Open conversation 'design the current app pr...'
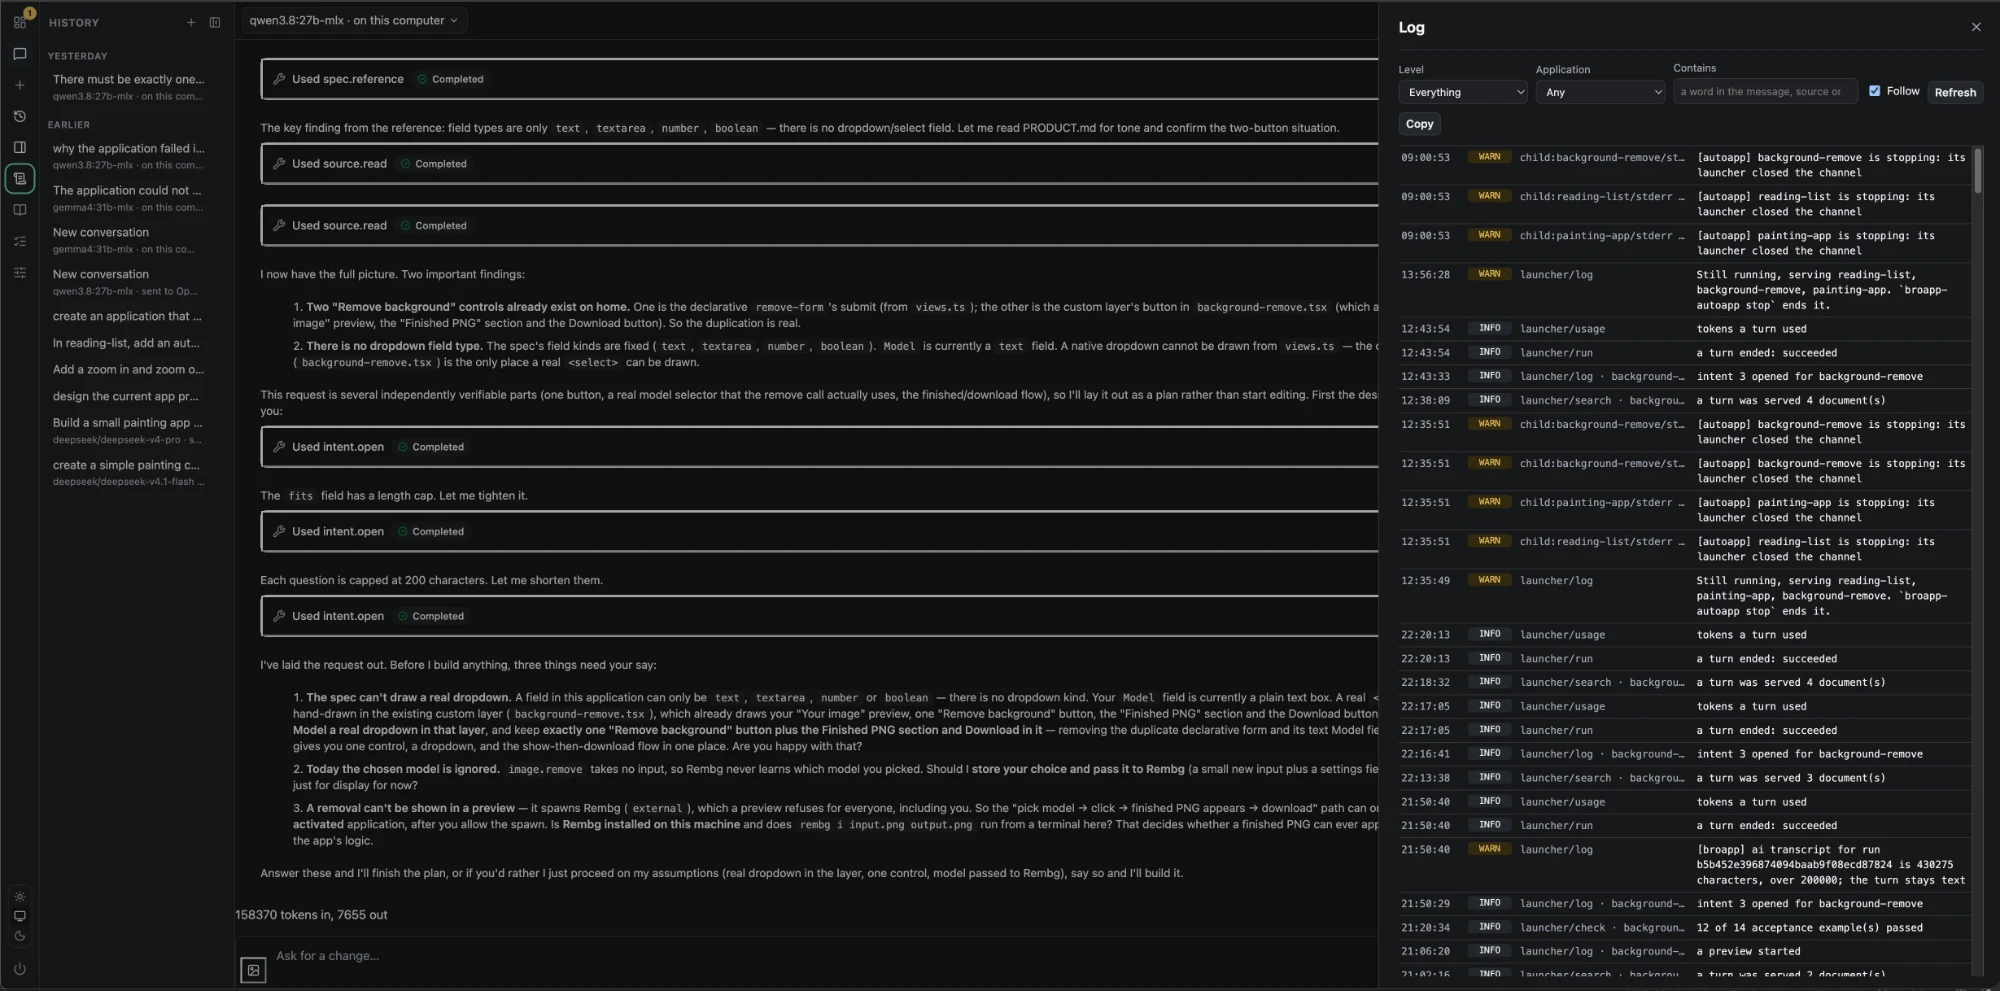 [x=128, y=396]
